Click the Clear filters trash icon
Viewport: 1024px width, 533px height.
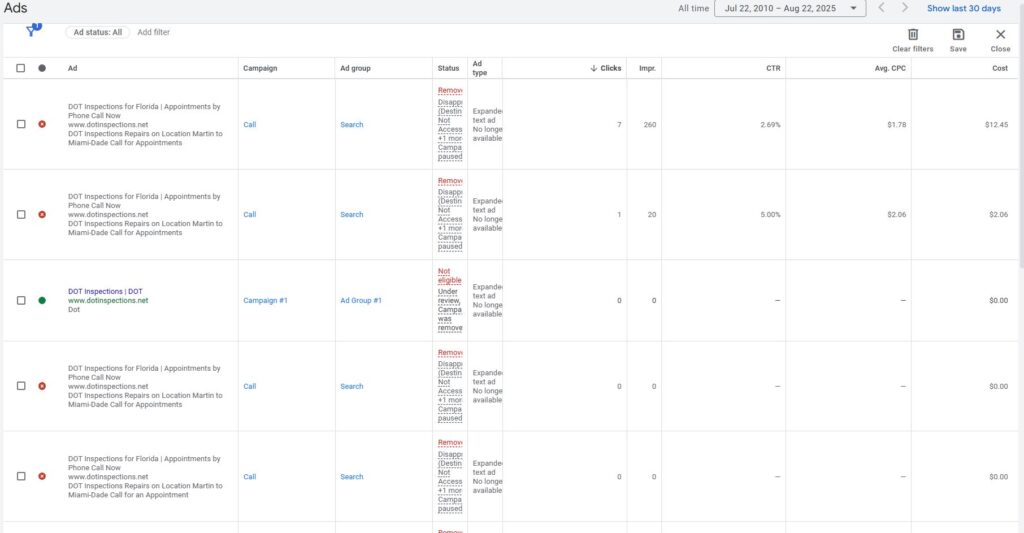[x=912, y=34]
